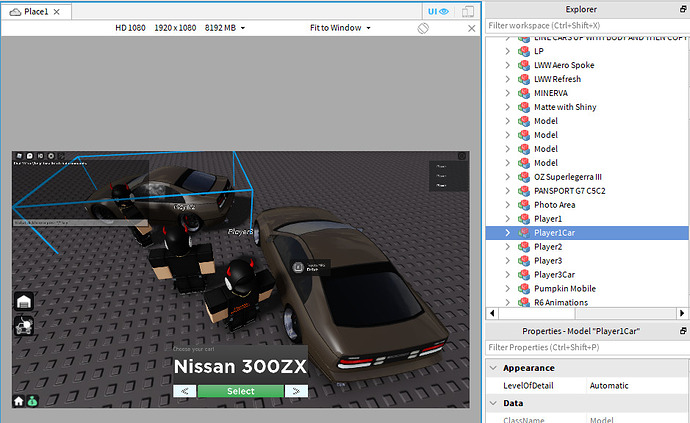Select the Pumpkin Mobile tree item

click(x=565, y=289)
